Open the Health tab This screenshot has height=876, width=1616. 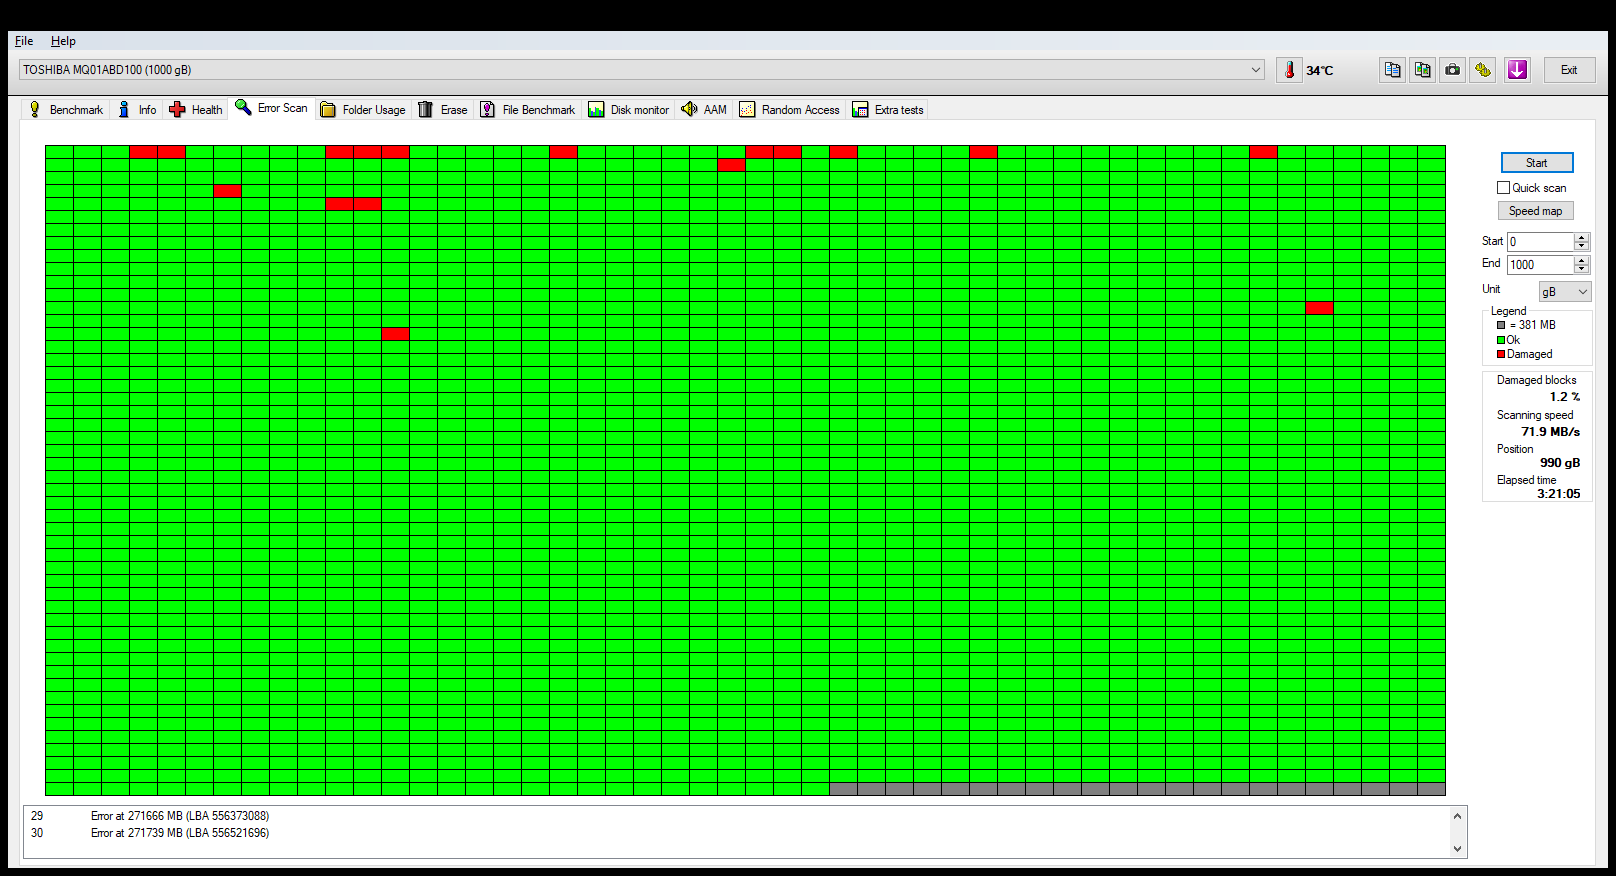(x=196, y=110)
